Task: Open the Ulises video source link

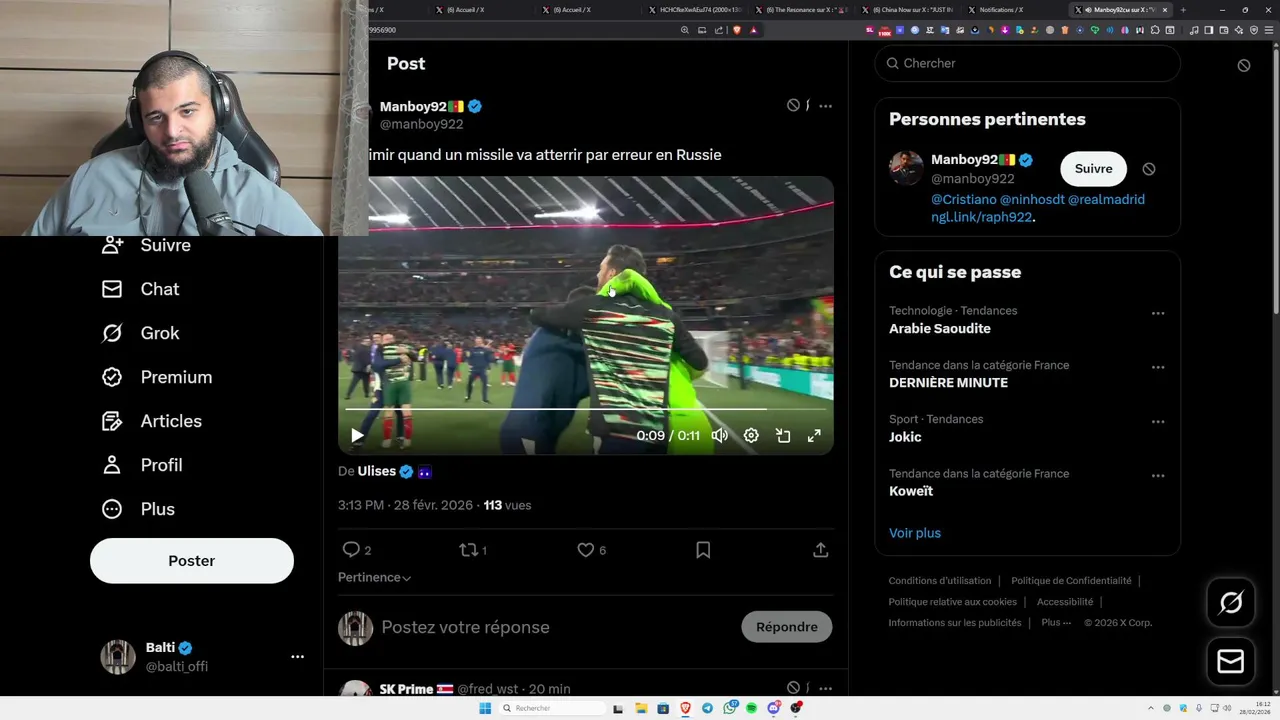Action: [377, 471]
